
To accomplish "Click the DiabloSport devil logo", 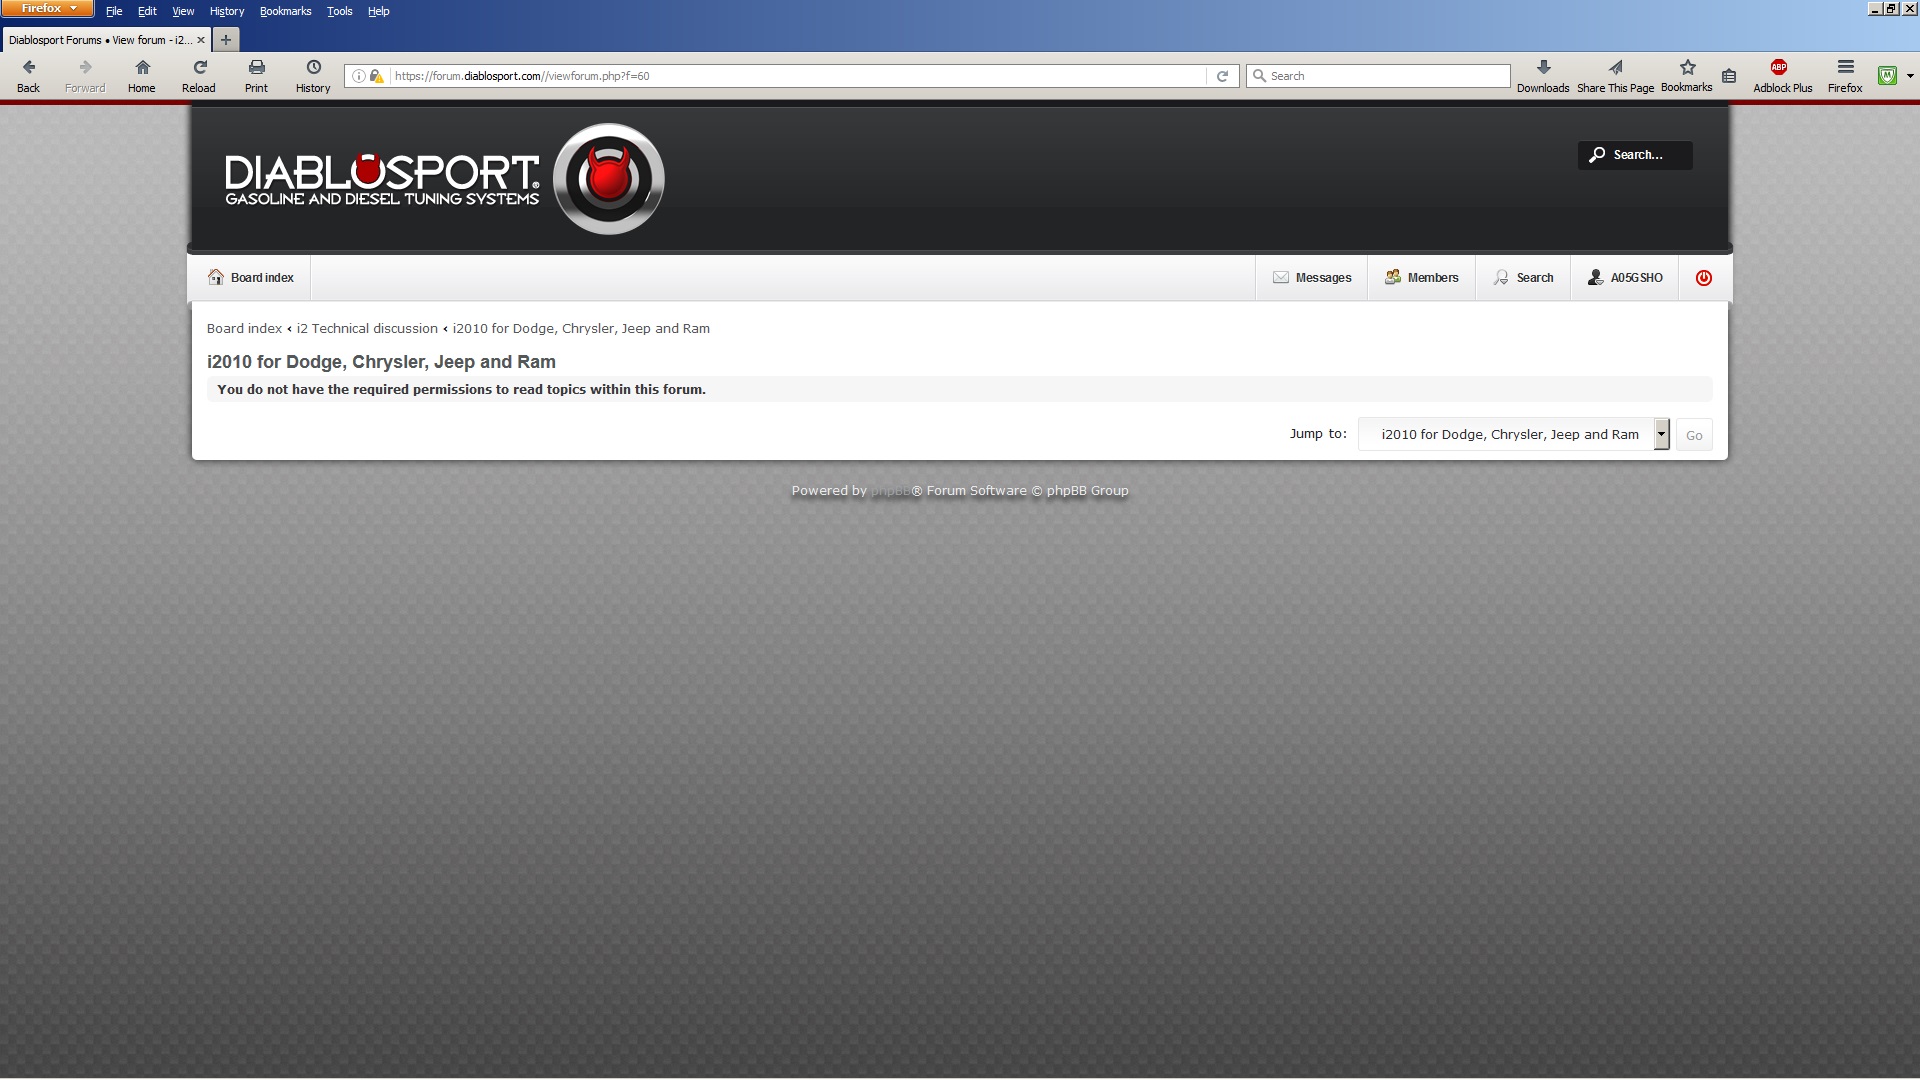I will point(608,179).
